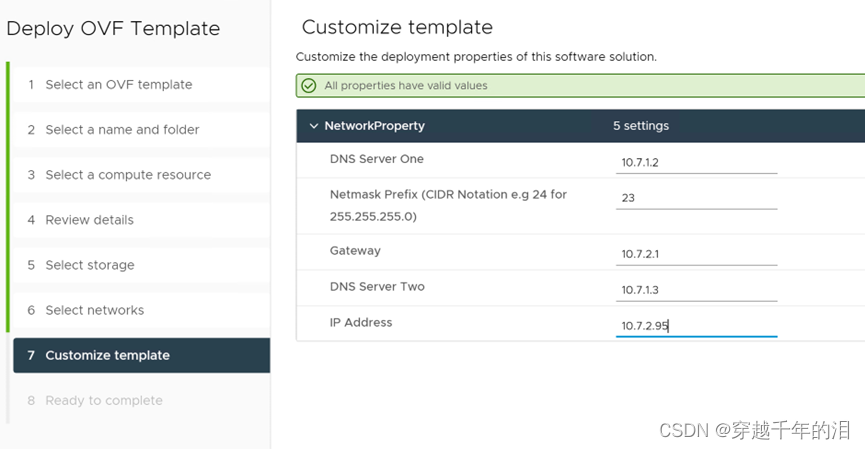Viewport: 865px width, 449px height.
Task: Go to step 2 Select a name and folder
Action: (x=141, y=130)
